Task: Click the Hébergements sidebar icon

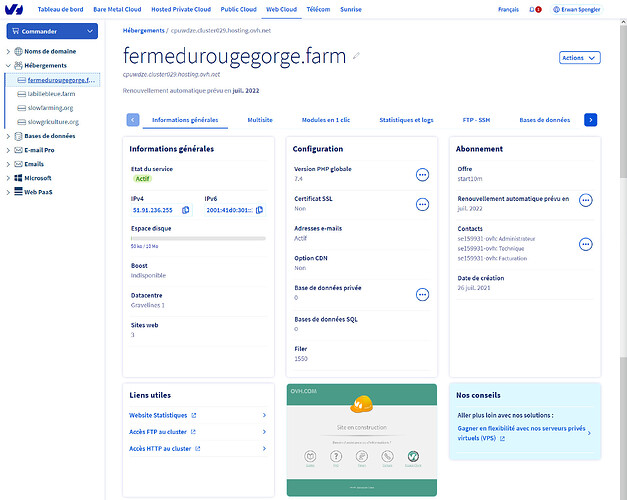Action: (18, 65)
